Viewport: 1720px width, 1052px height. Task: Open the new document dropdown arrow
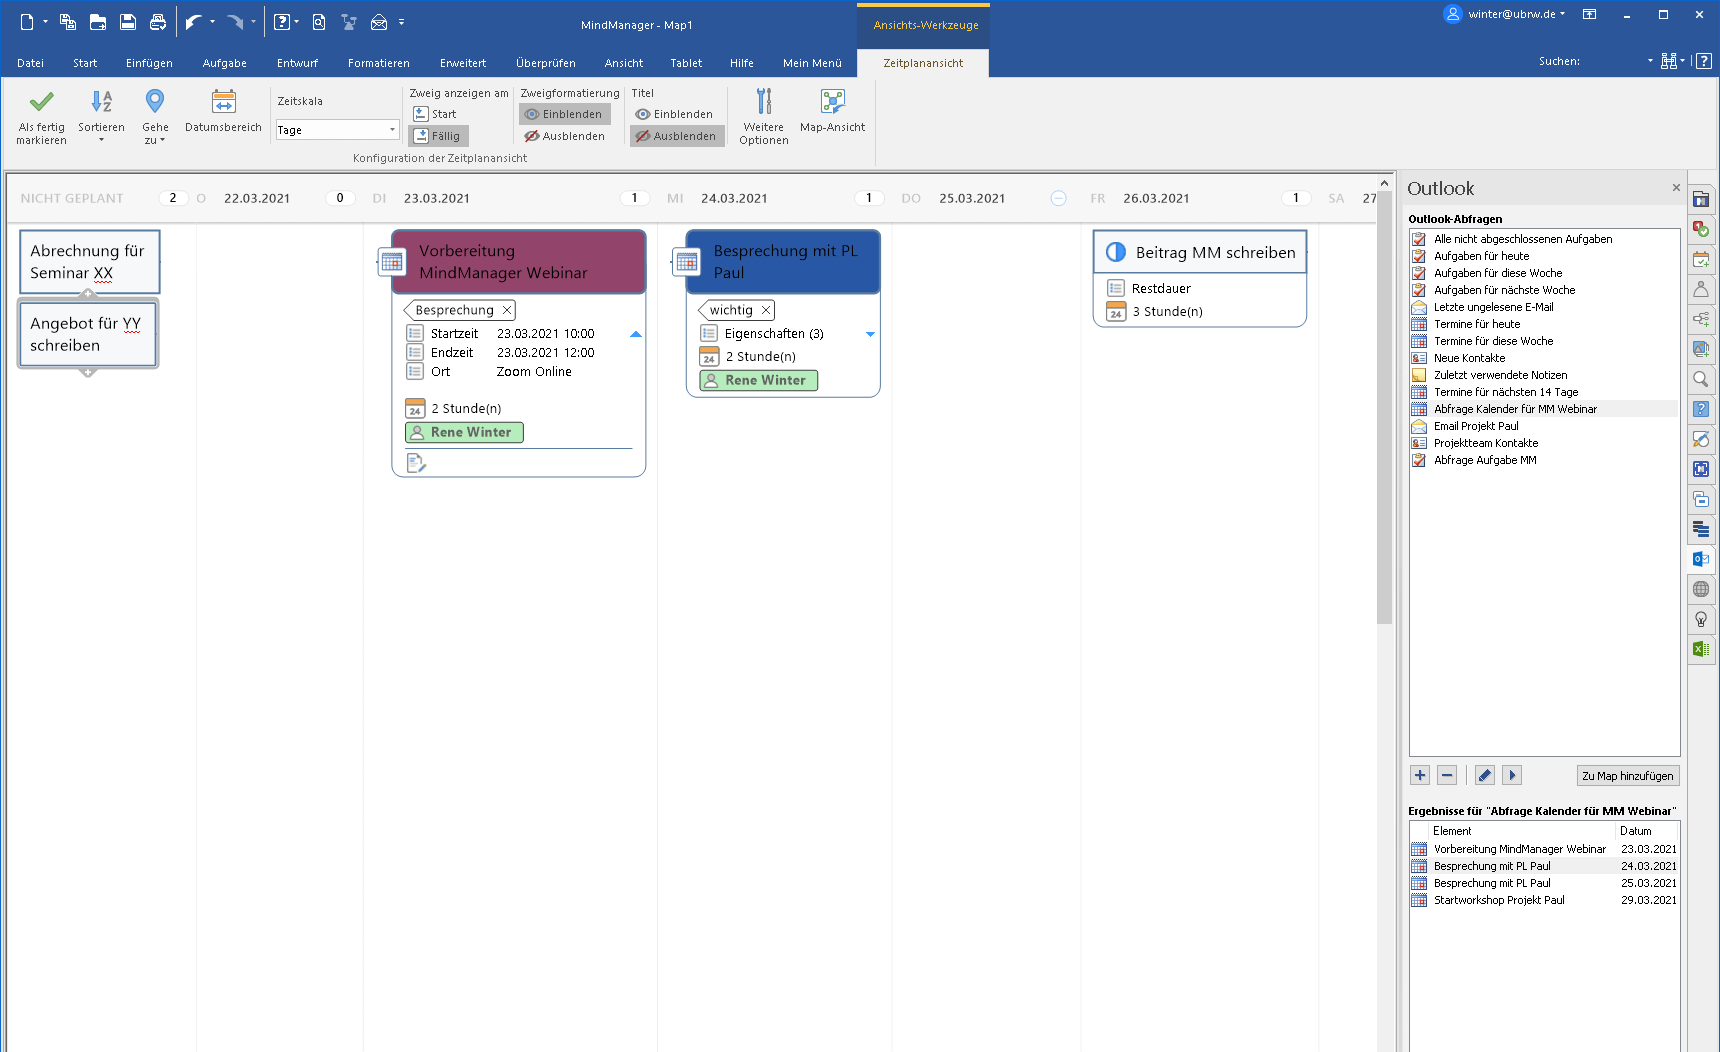[46, 22]
